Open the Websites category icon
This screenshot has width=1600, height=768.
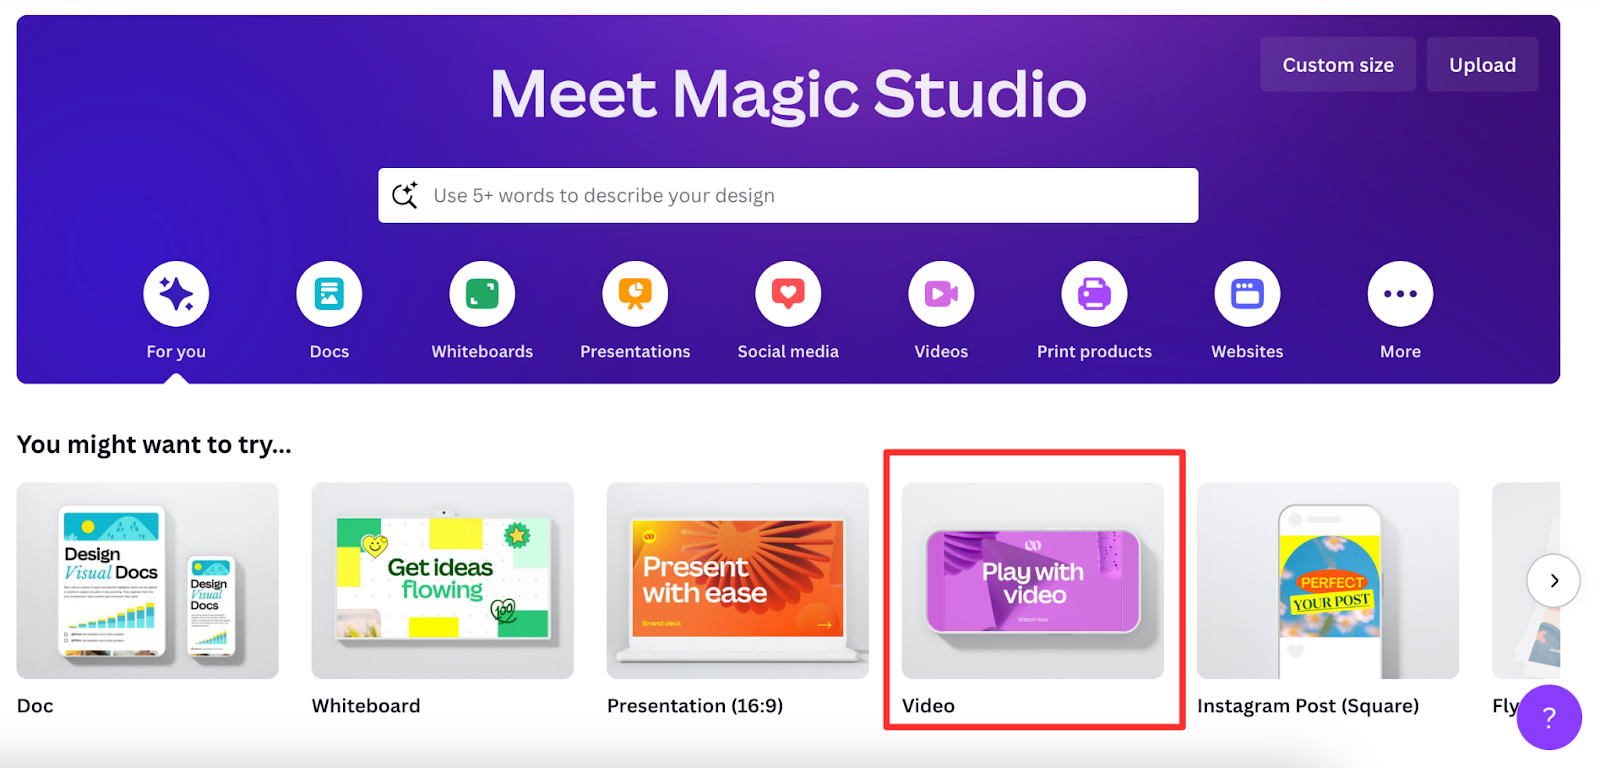1247,294
